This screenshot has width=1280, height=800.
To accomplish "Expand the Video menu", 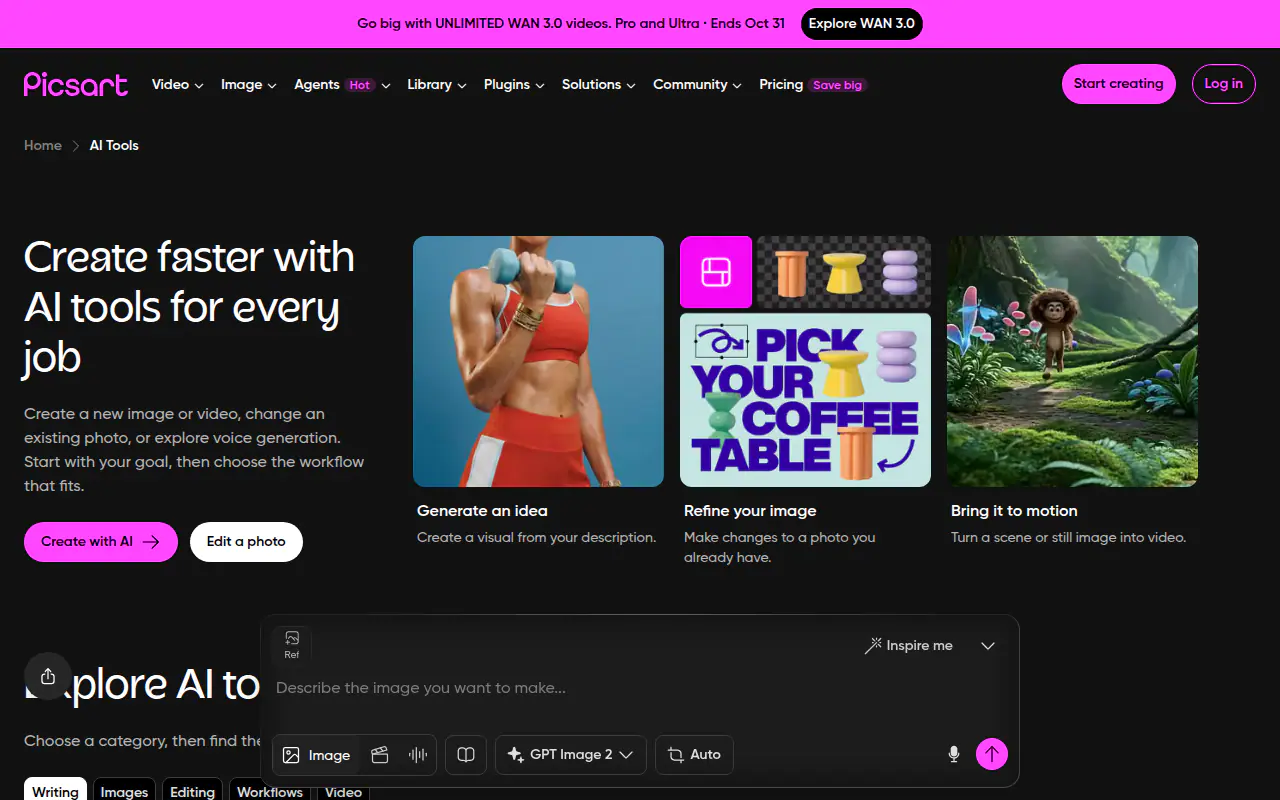I will pyautogui.click(x=177, y=85).
